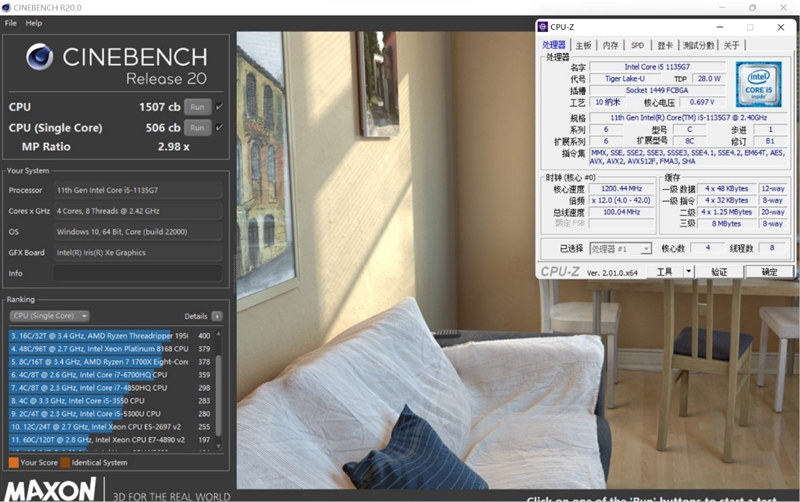Click the ranking list vertical scrollbar
Image resolution: width=800 pixels, height=502 pixels.
click(219, 390)
